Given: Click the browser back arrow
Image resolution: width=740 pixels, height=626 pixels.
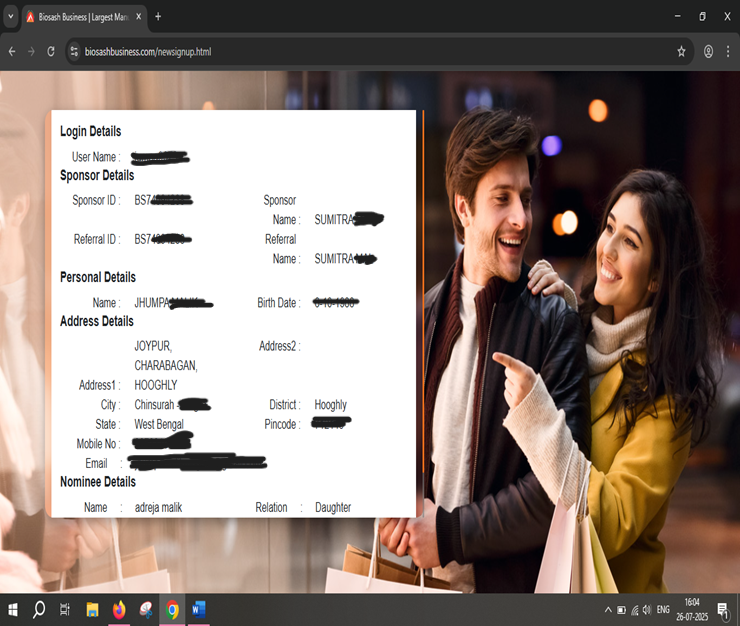Looking at the screenshot, I should 12,51.
